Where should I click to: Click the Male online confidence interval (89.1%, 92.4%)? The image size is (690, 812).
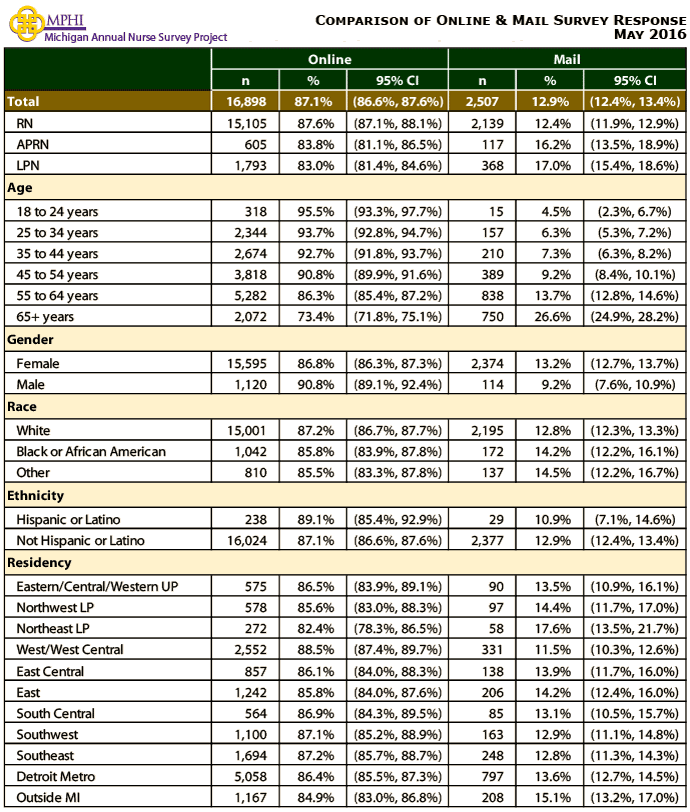(x=398, y=385)
